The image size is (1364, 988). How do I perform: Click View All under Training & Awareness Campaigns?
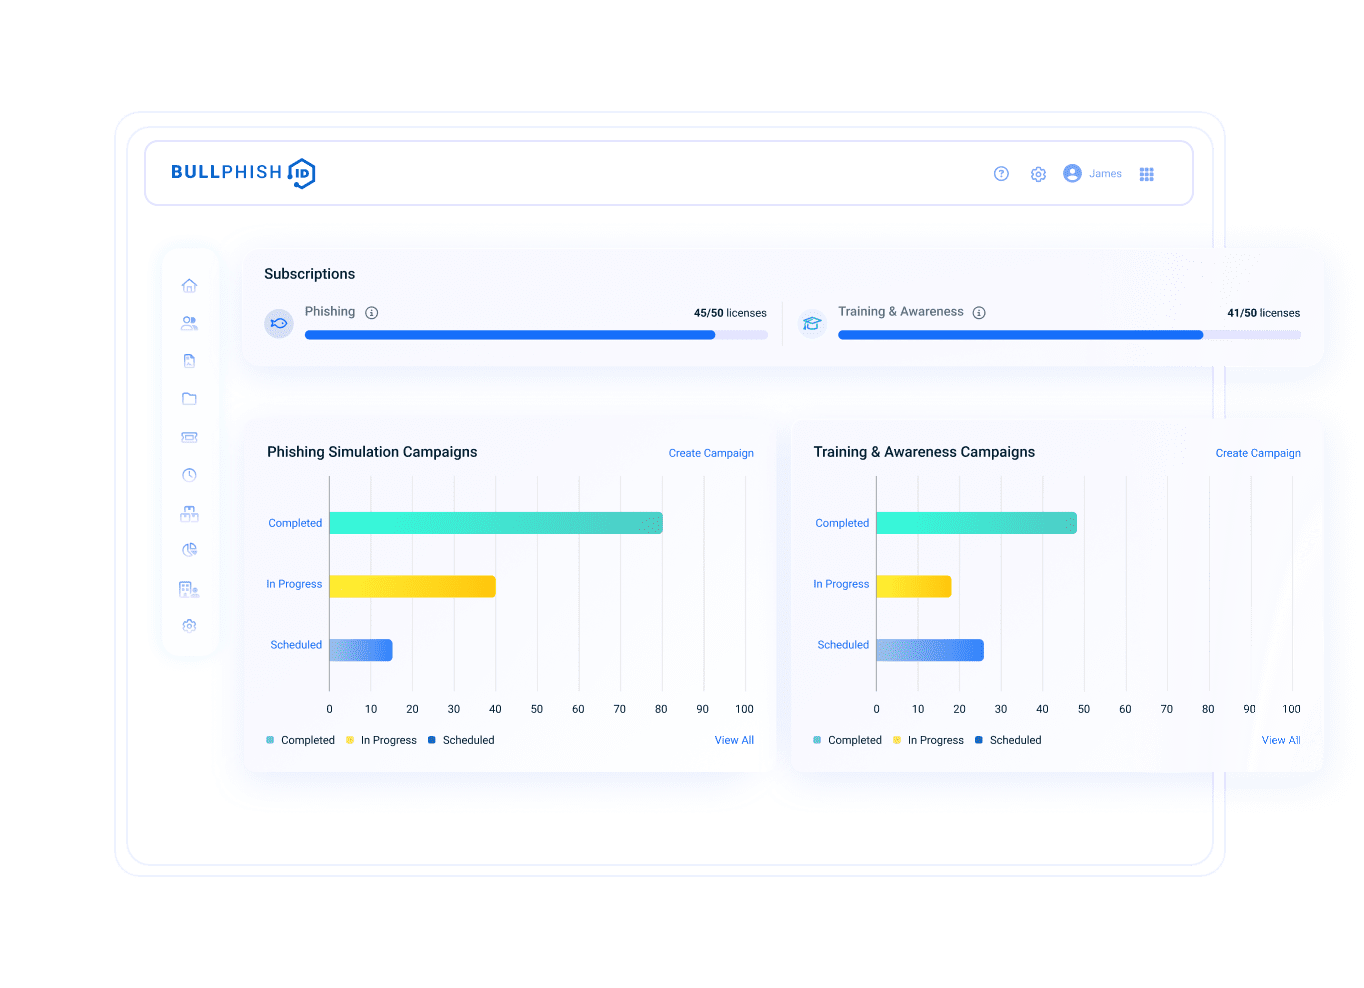1280,740
